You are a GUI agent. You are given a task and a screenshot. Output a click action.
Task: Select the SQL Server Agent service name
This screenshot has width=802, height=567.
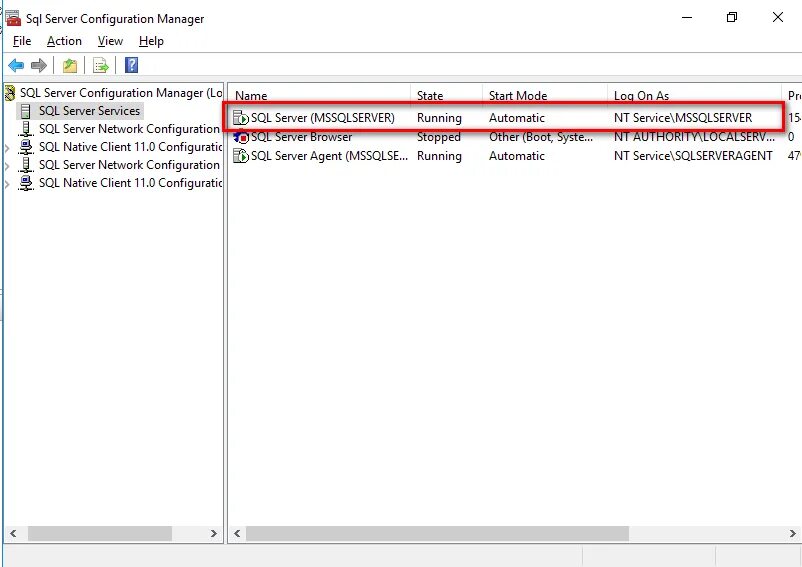[329, 156]
